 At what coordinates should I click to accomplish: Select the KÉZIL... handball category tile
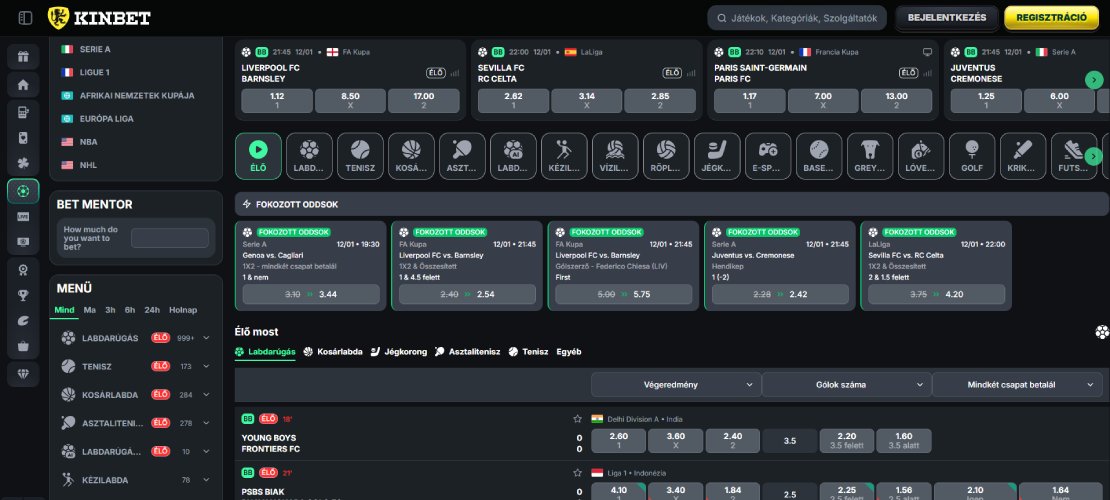point(564,156)
